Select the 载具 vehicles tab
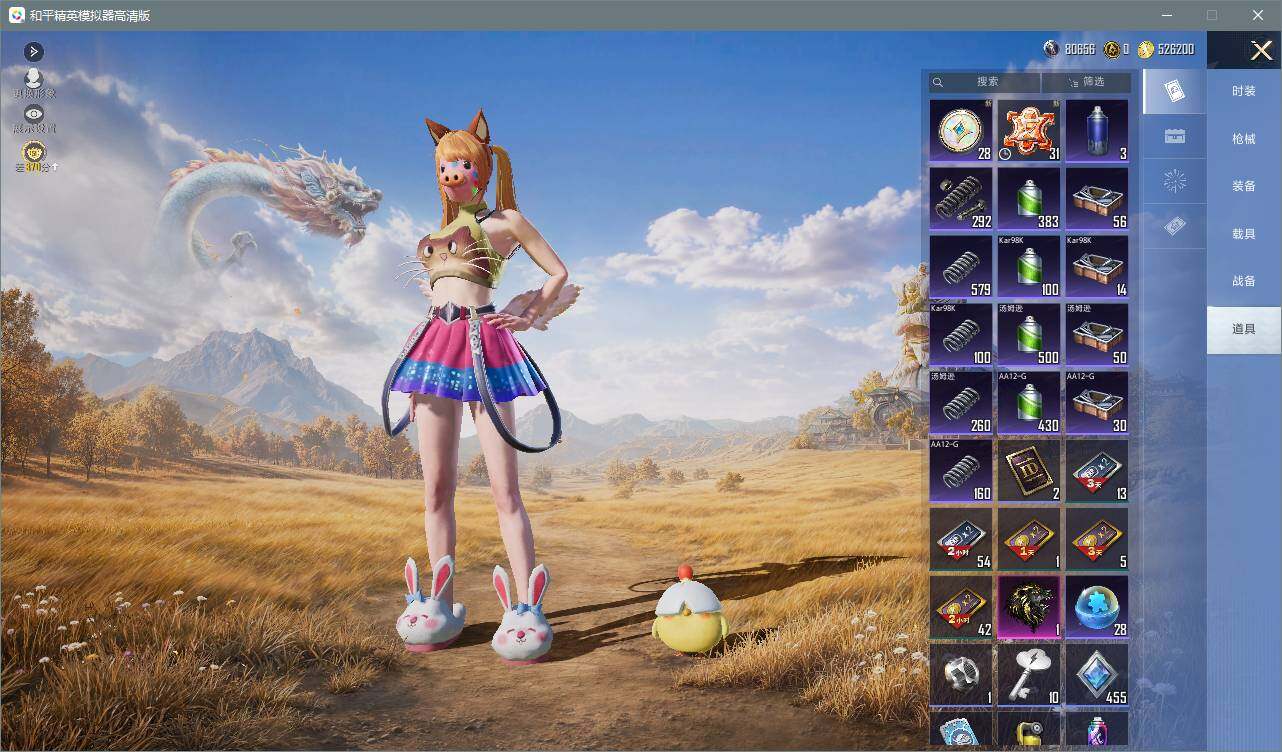 pyautogui.click(x=1243, y=234)
